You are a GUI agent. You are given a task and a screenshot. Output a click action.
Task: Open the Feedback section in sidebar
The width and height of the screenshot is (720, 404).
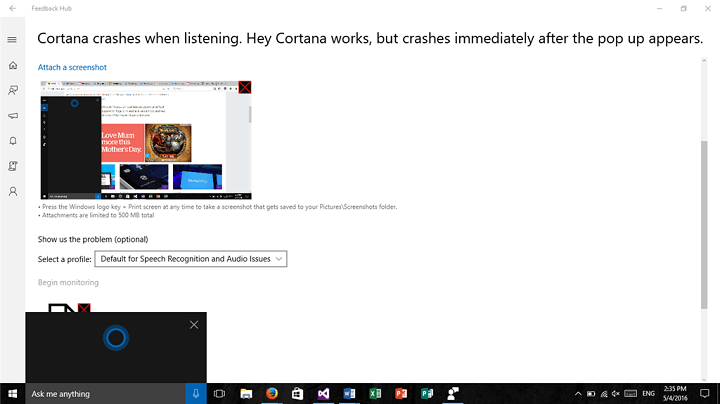pos(13,90)
